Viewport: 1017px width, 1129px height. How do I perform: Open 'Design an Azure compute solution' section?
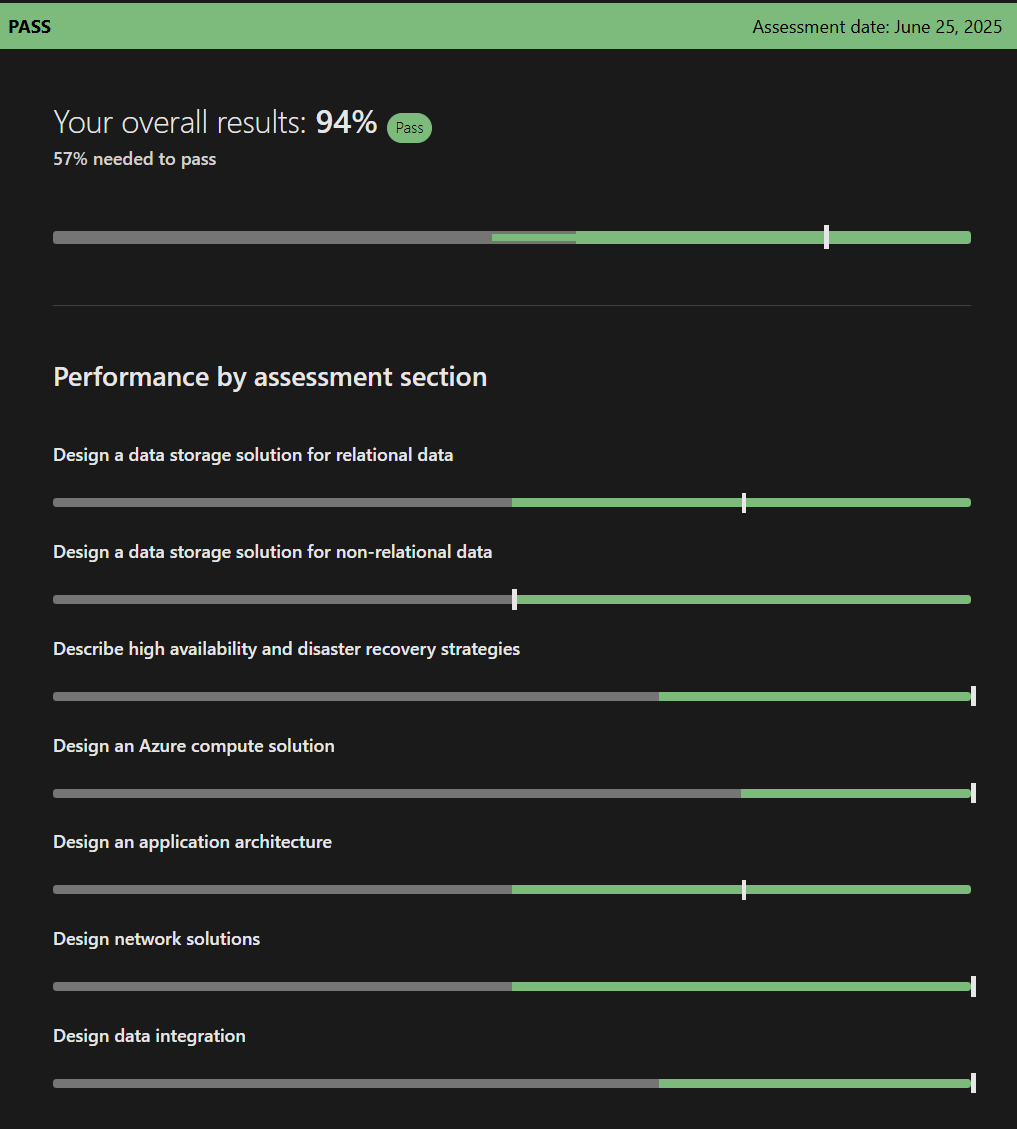pyautogui.click(x=194, y=746)
